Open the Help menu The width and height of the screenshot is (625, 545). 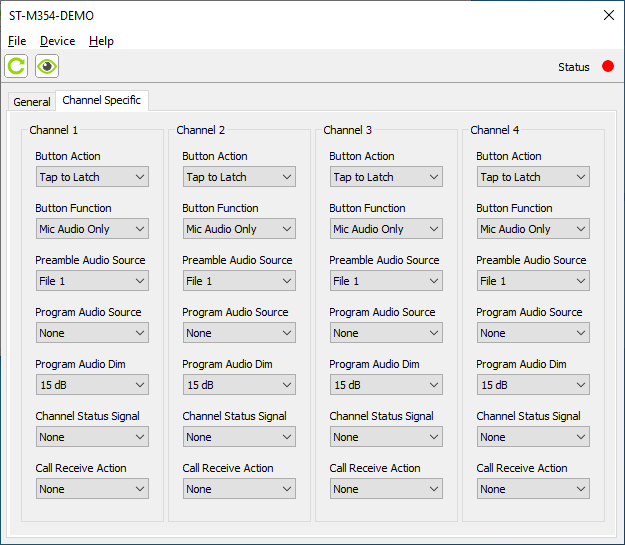pyautogui.click(x=101, y=41)
